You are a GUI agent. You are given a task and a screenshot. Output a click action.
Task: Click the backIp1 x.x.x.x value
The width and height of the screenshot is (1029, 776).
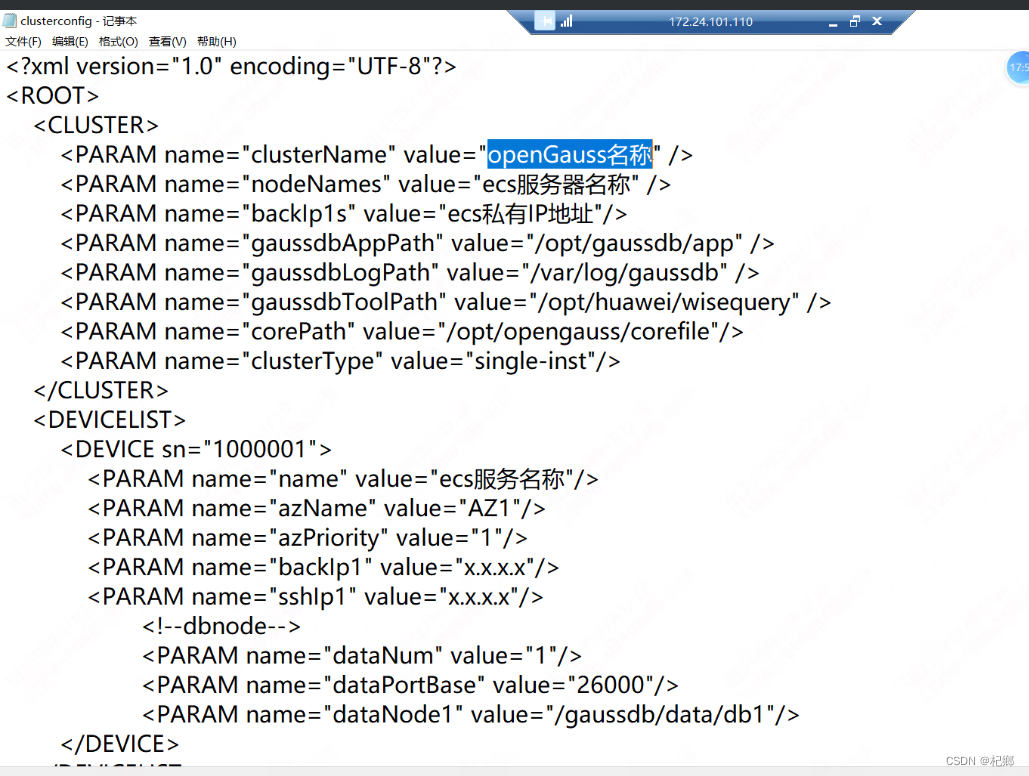click(495, 568)
